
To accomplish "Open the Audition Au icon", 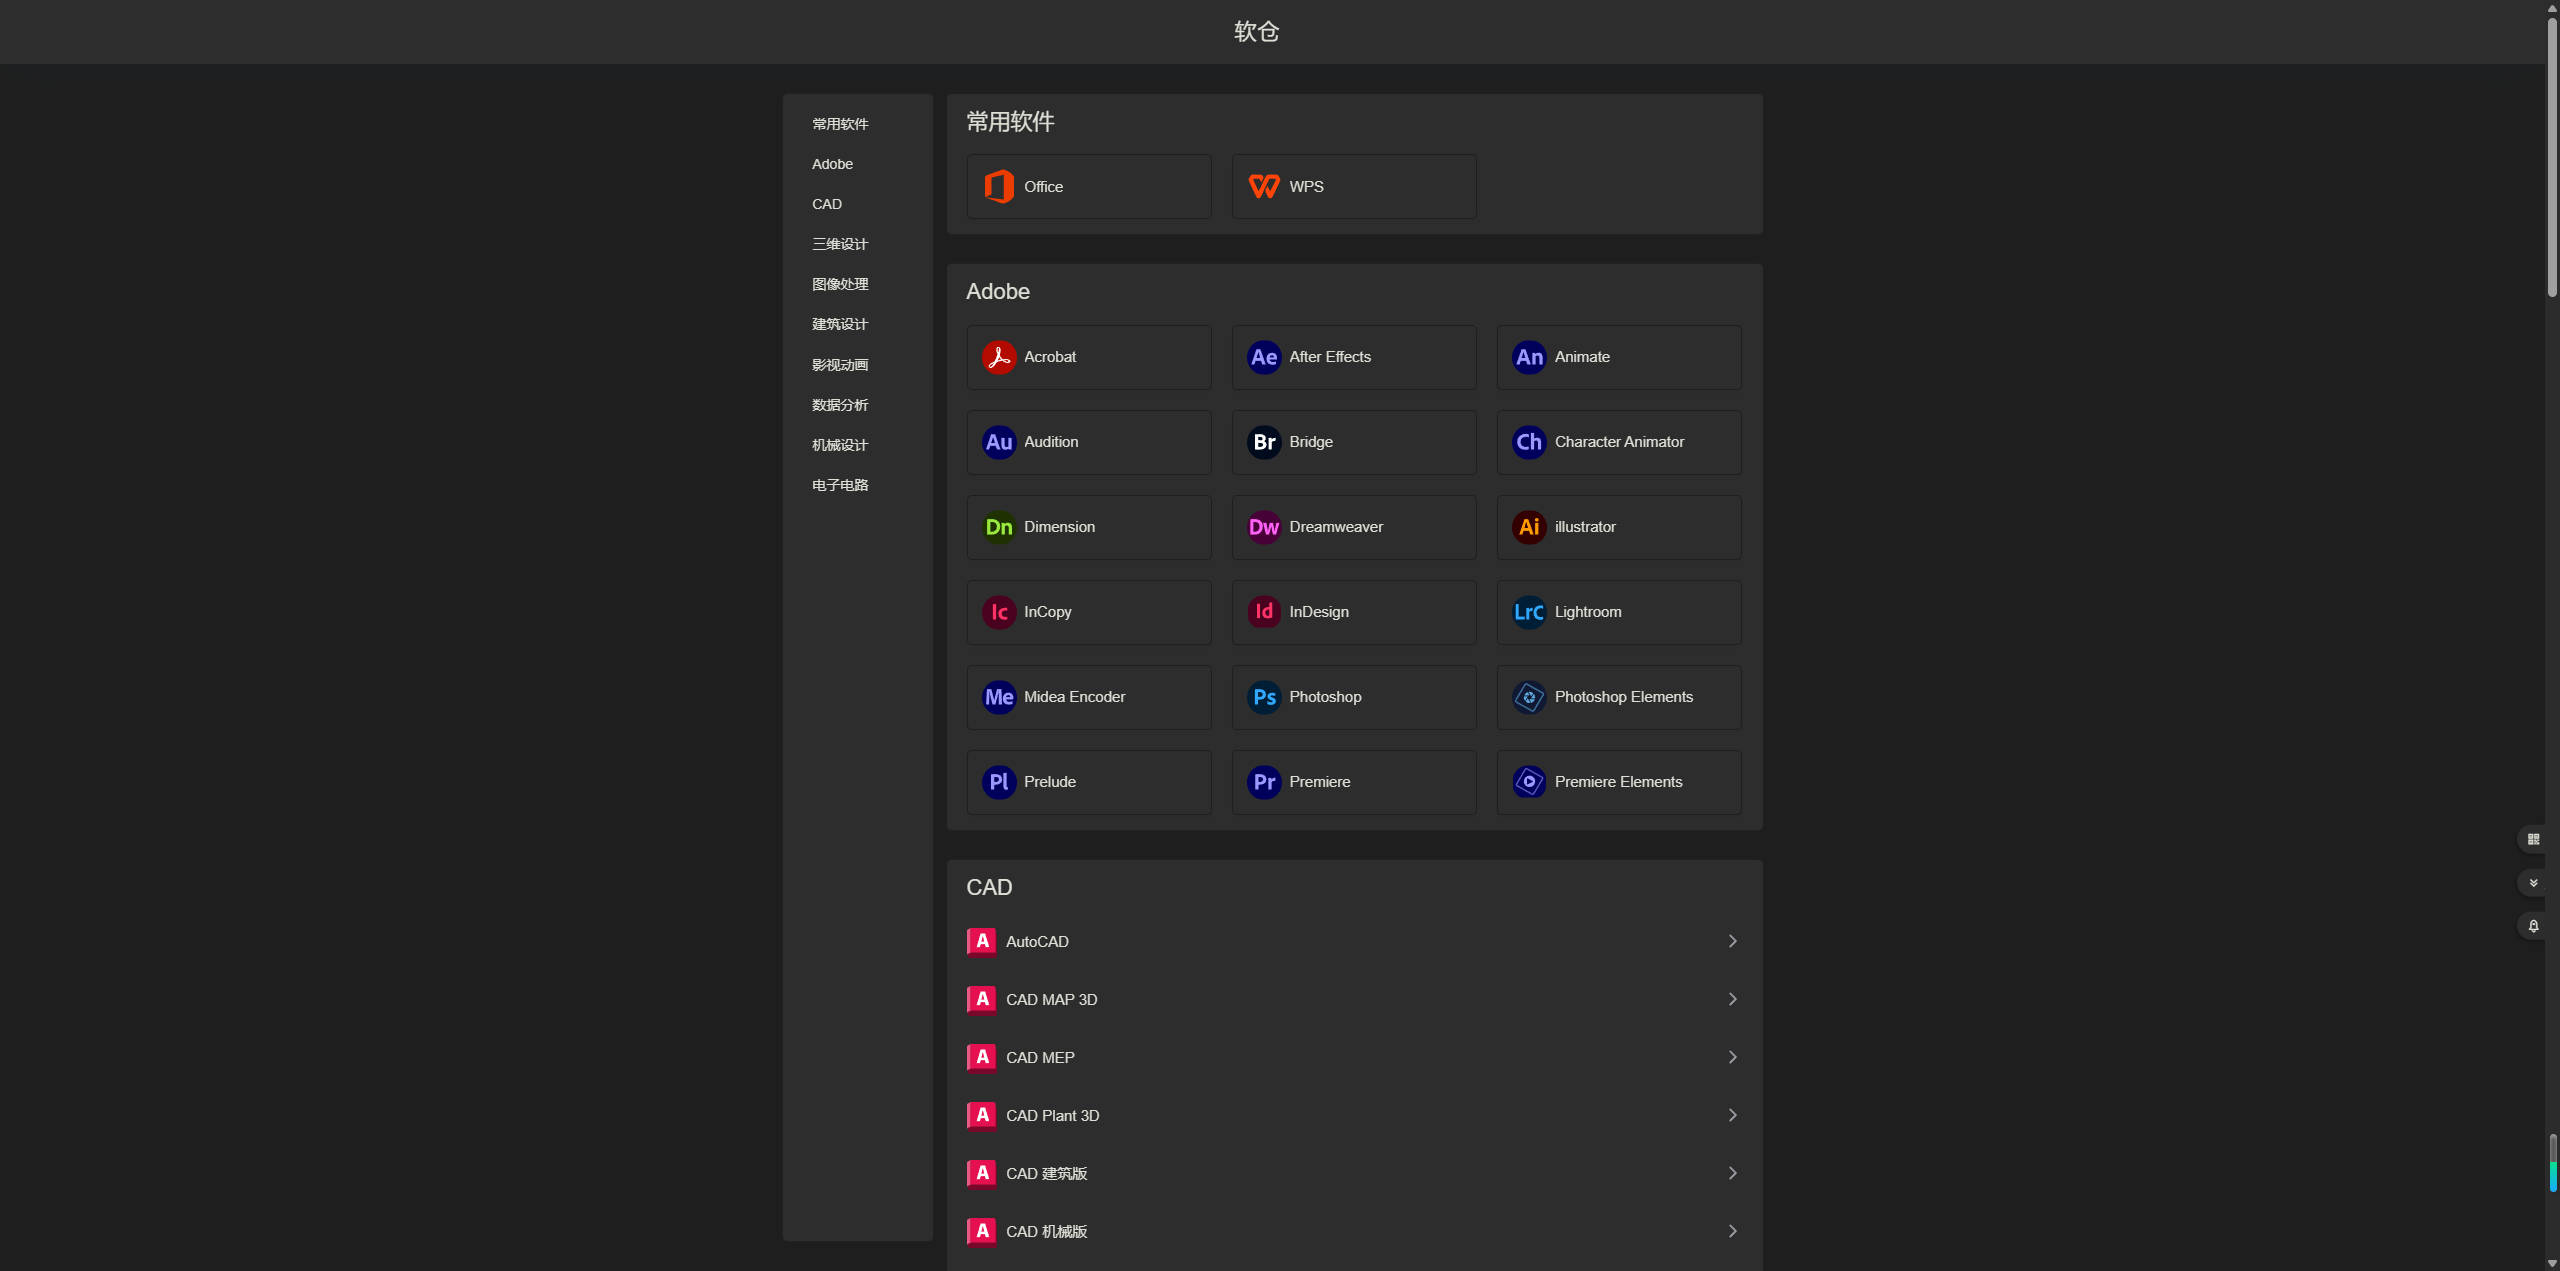I will pyautogui.click(x=998, y=442).
